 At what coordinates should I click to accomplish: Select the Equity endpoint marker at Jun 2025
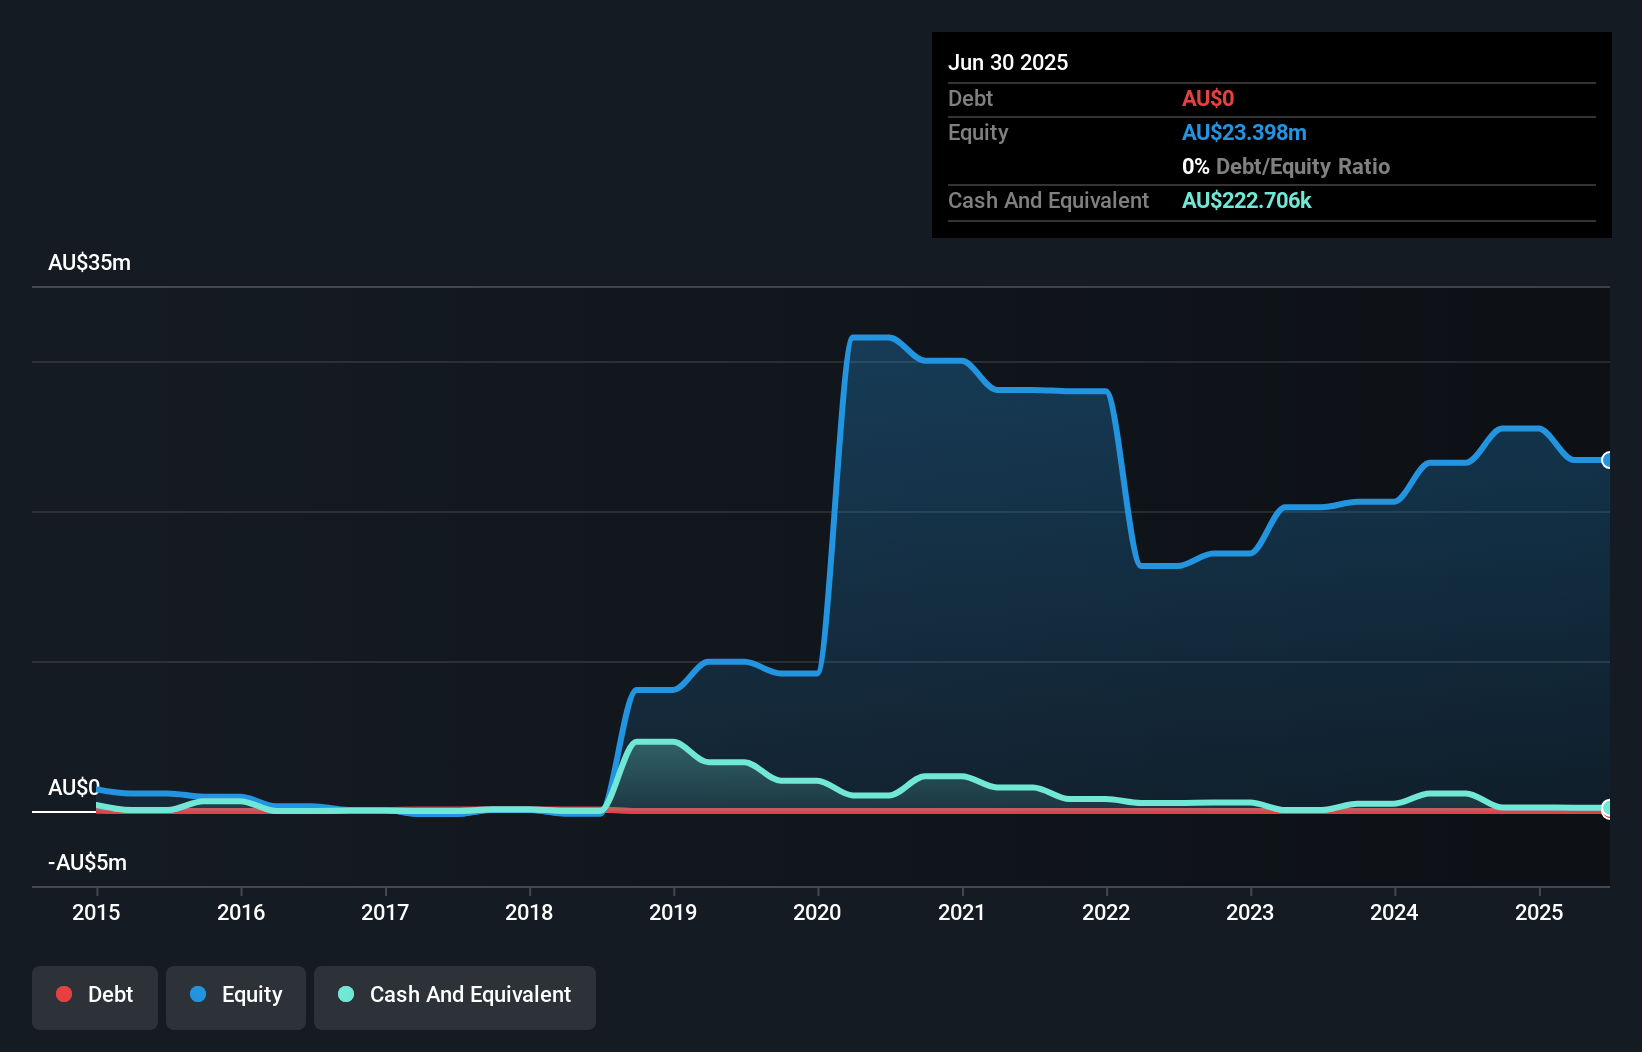point(1608,460)
